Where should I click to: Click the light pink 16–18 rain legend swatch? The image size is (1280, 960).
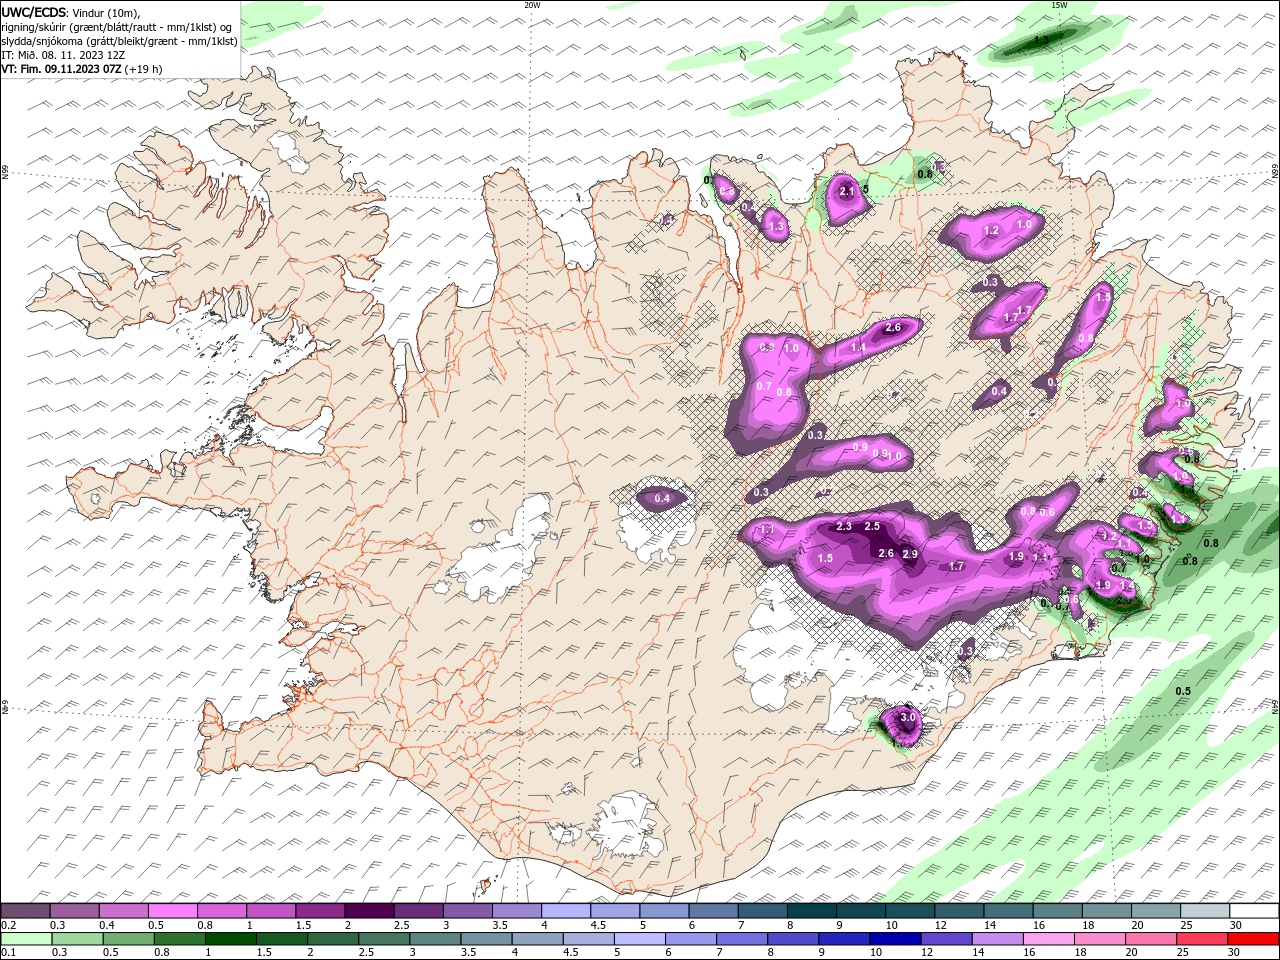pyautogui.click(x=1049, y=939)
